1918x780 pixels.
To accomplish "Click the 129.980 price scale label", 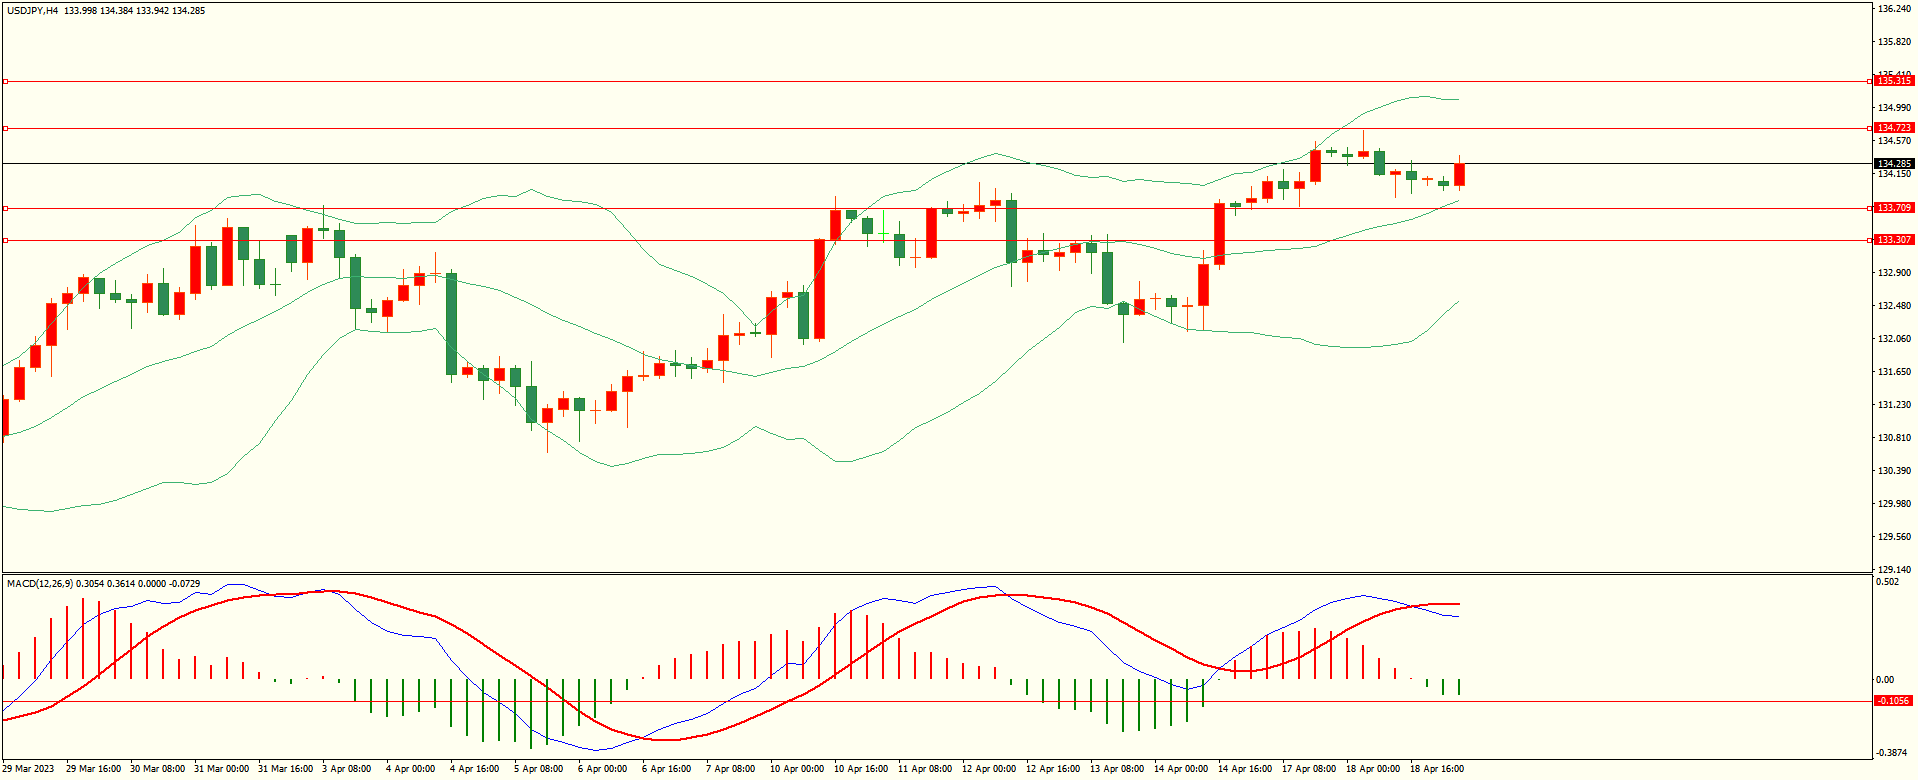I will click(x=1894, y=504).
